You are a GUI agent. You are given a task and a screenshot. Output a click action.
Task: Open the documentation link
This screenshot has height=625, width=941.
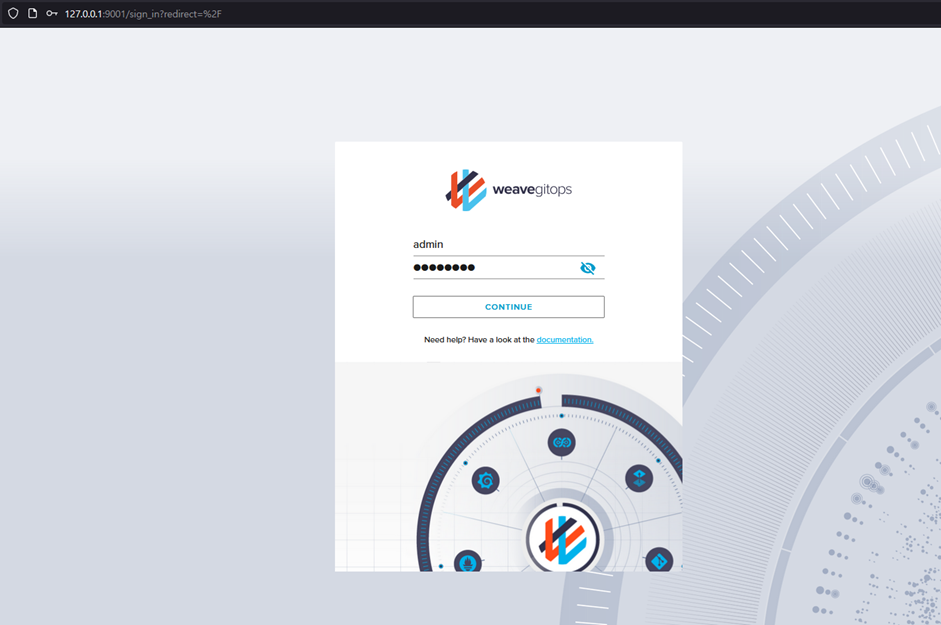(x=565, y=340)
